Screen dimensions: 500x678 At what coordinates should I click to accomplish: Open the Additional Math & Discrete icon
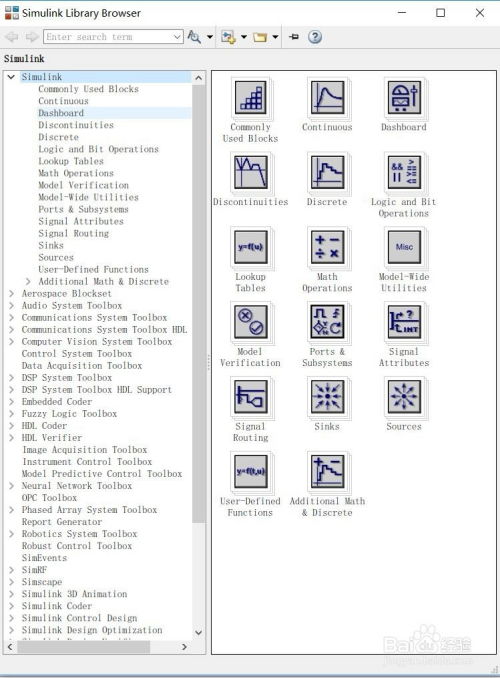tap(327, 472)
